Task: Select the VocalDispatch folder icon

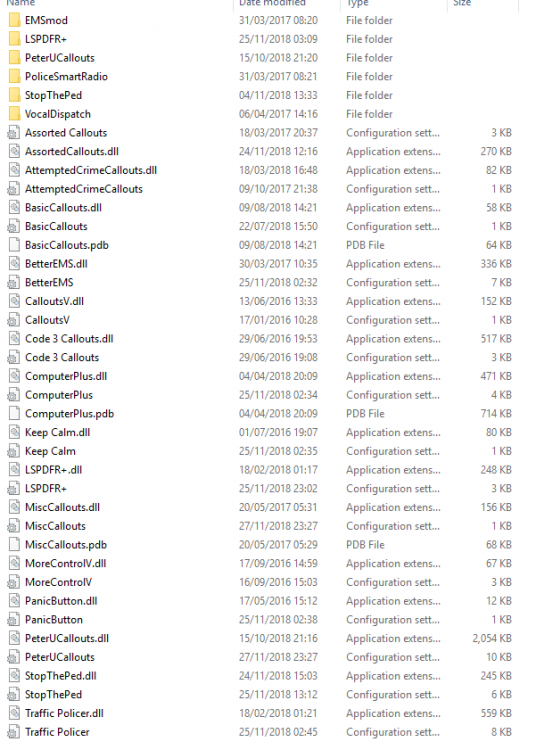Action: 14,114
